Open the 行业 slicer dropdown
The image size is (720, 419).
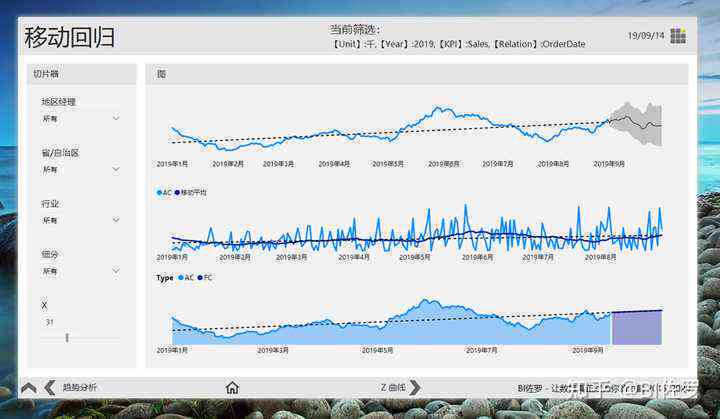click(116, 220)
